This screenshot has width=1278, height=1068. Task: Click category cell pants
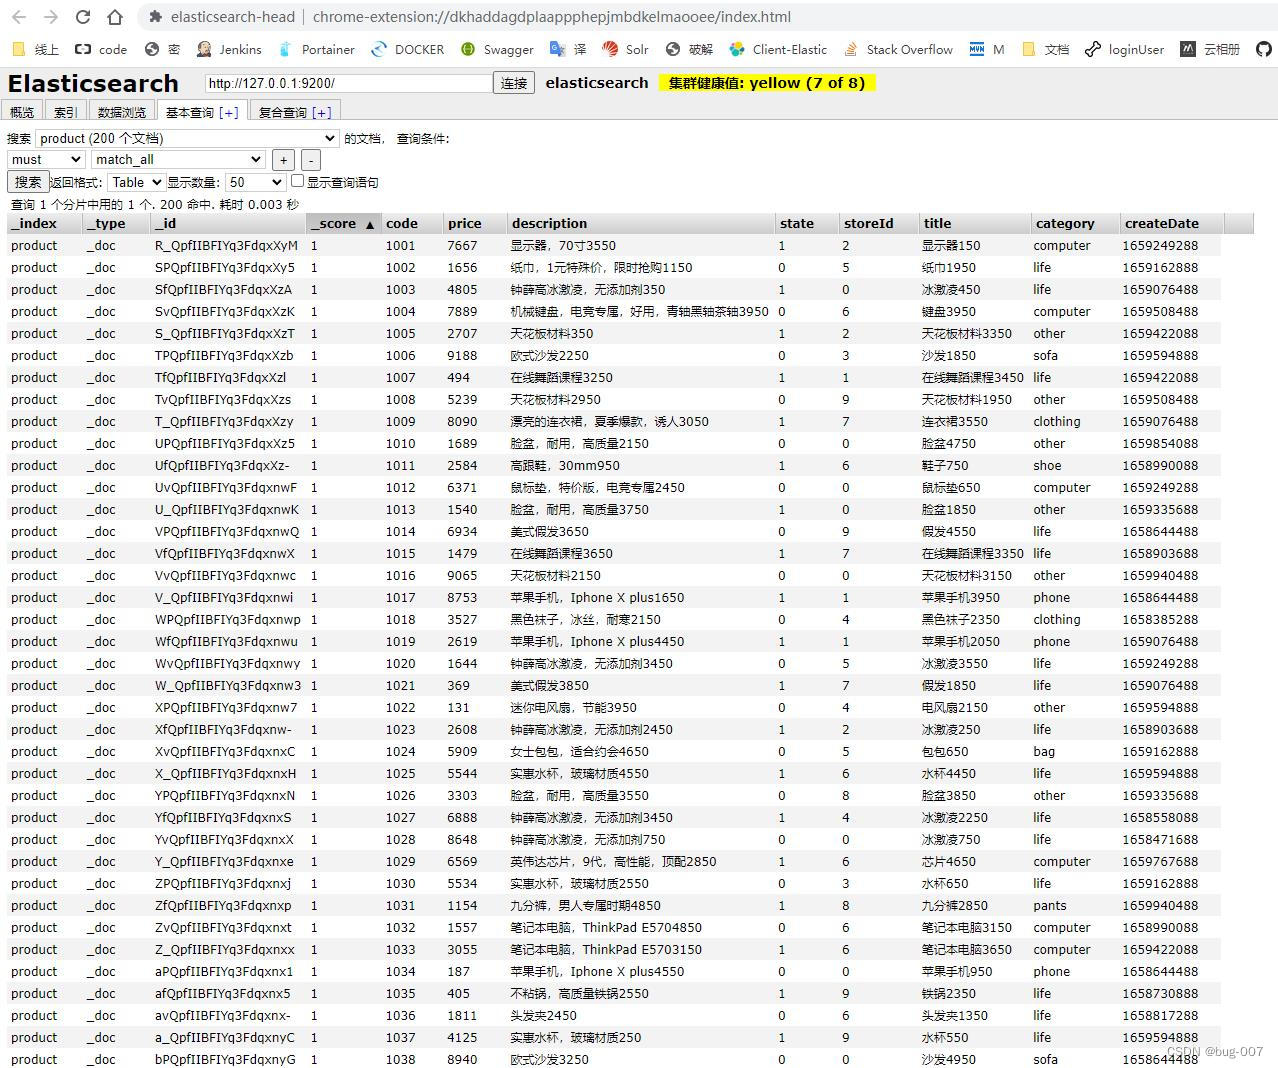click(x=1050, y=905)
